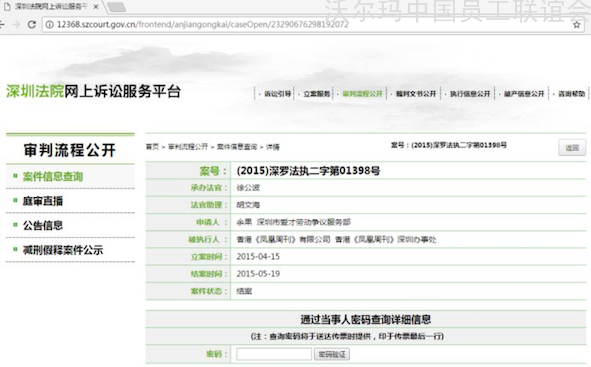
Task: Click the filing date 2015-04-15
Action: click(258, 257)
